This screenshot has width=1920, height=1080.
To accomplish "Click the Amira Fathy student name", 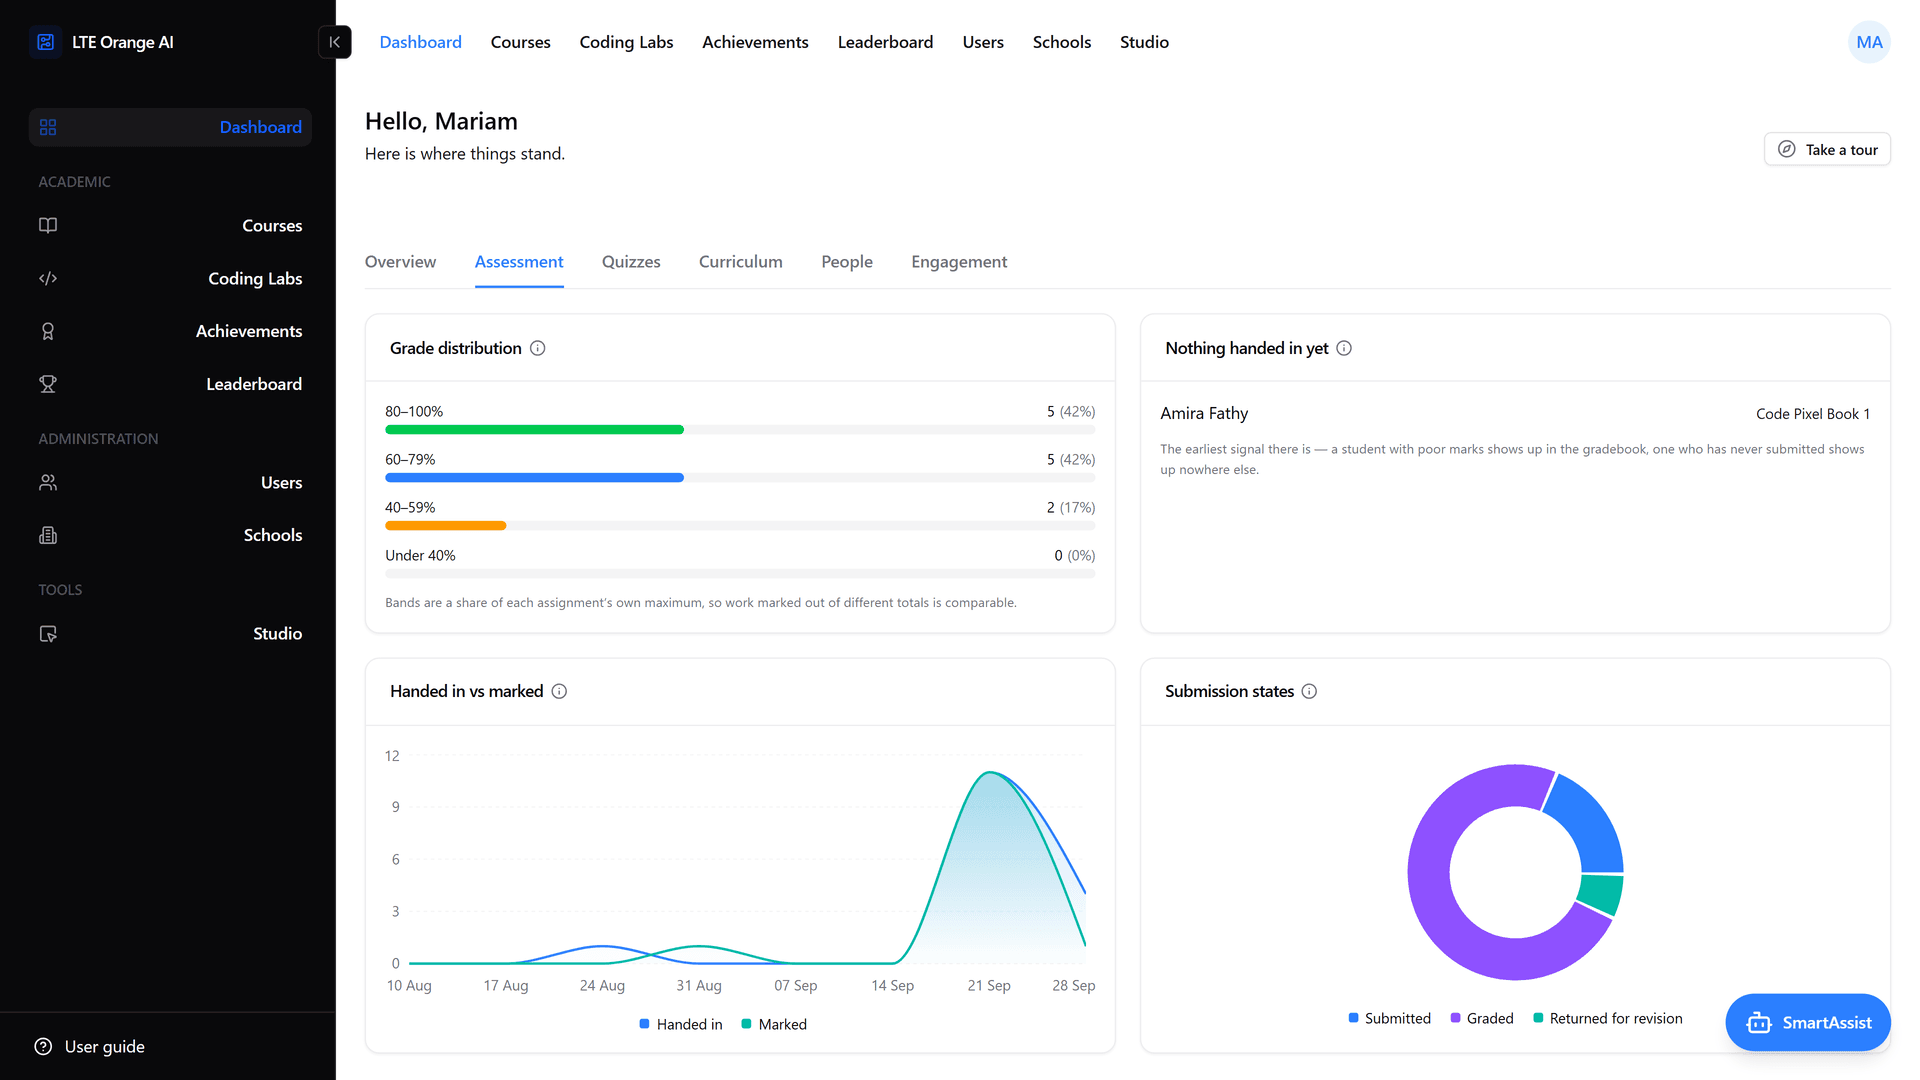I will [x=1204, y=413].
